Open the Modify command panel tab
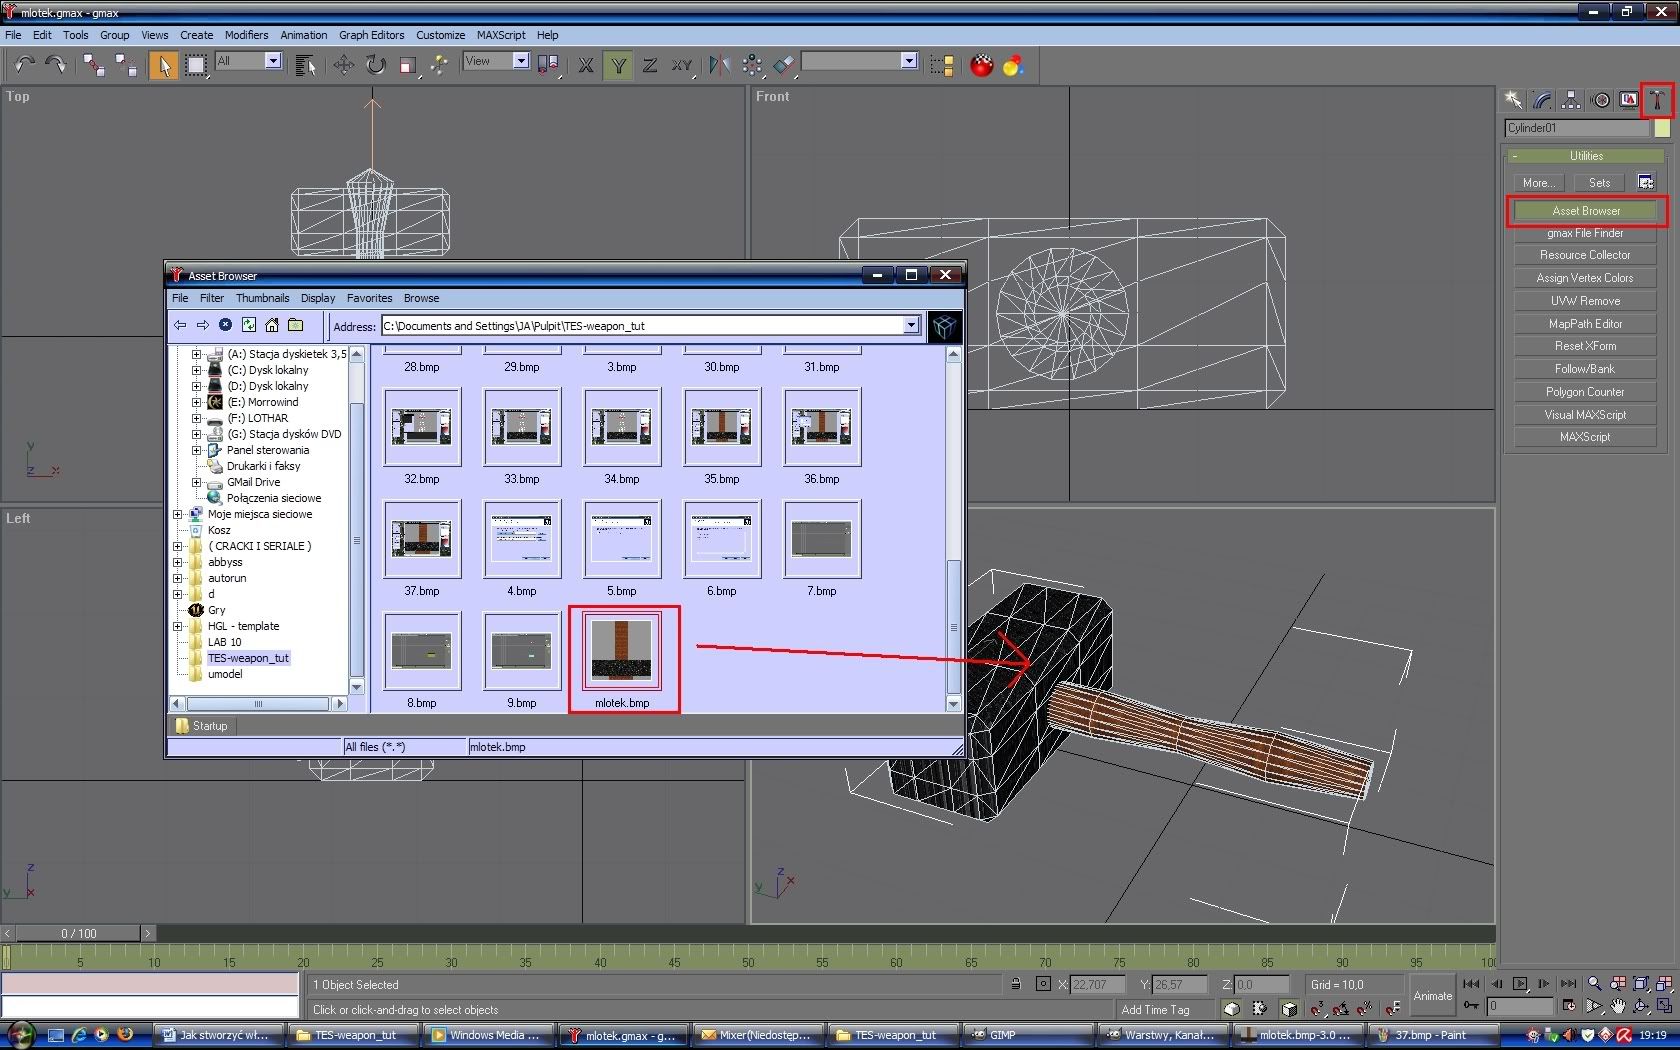Screen dimensions: 1680x1050 [1542, 99]
